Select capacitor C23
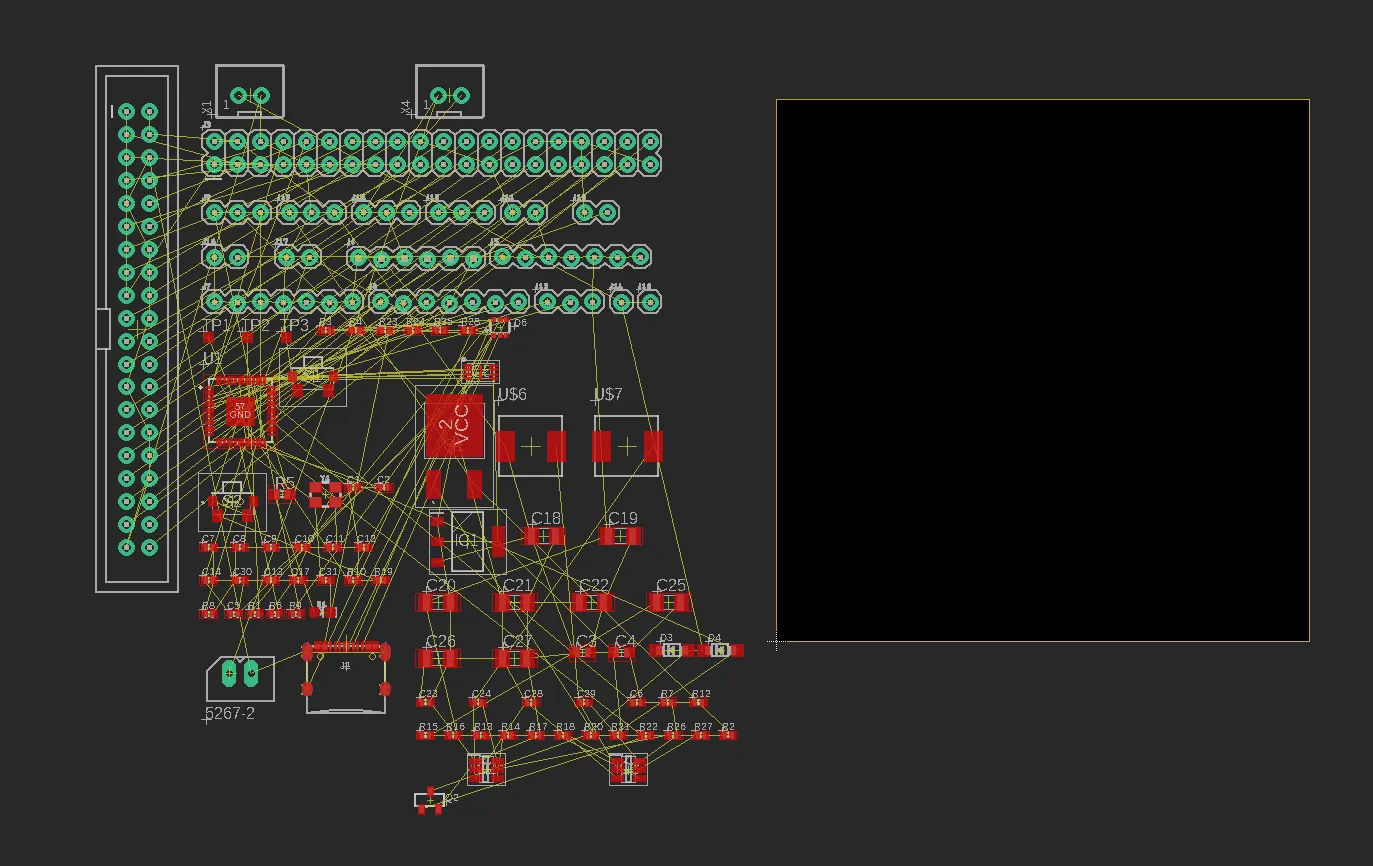The height and width of the screenshot is (866, 1373). (427, 702)
